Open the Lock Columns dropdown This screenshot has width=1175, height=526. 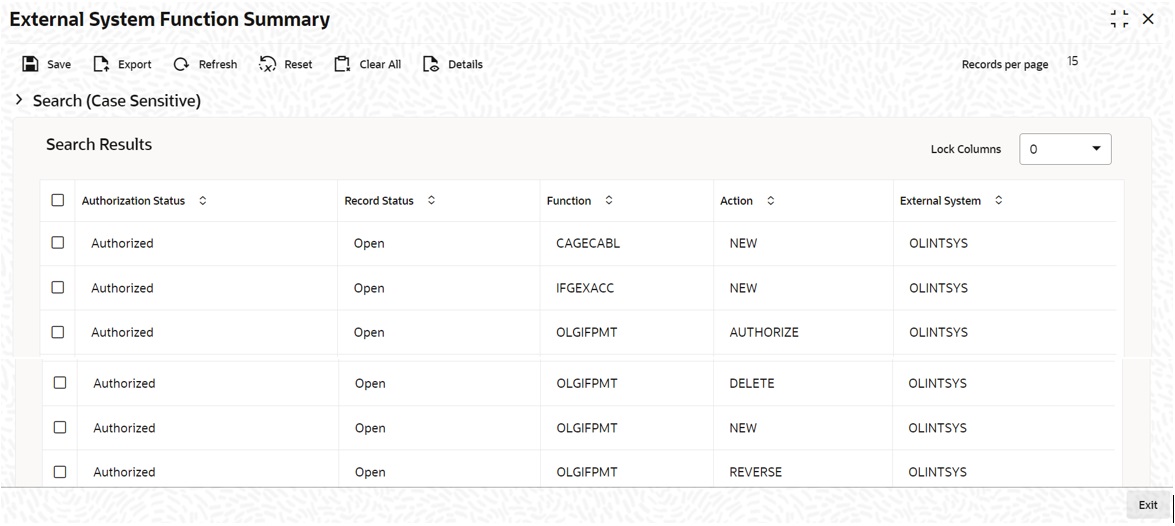click(x=1066, y=149)
